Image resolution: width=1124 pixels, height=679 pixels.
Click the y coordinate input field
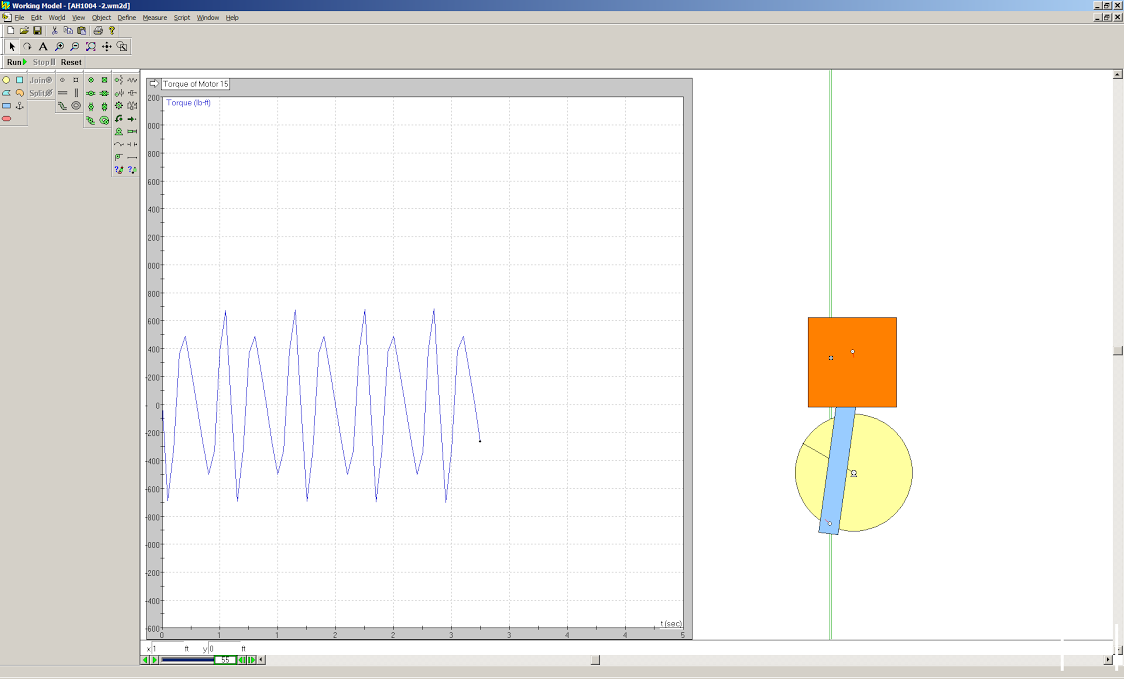(x=224, y=648)
